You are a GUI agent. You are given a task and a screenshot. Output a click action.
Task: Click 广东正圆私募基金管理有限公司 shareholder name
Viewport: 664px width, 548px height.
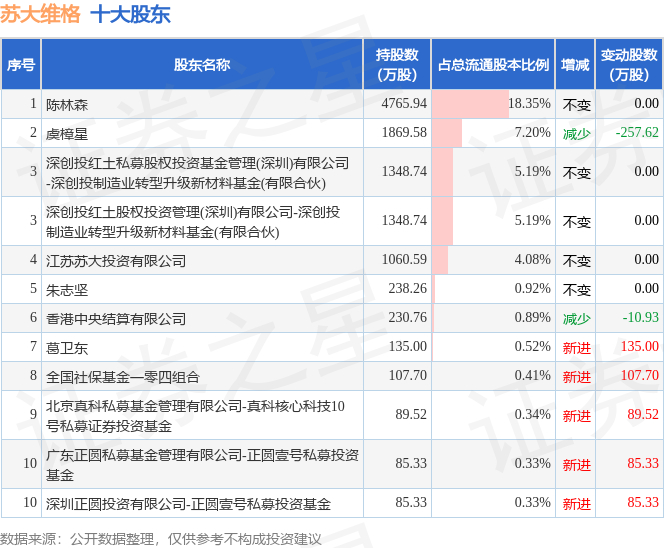coord(202,465)
